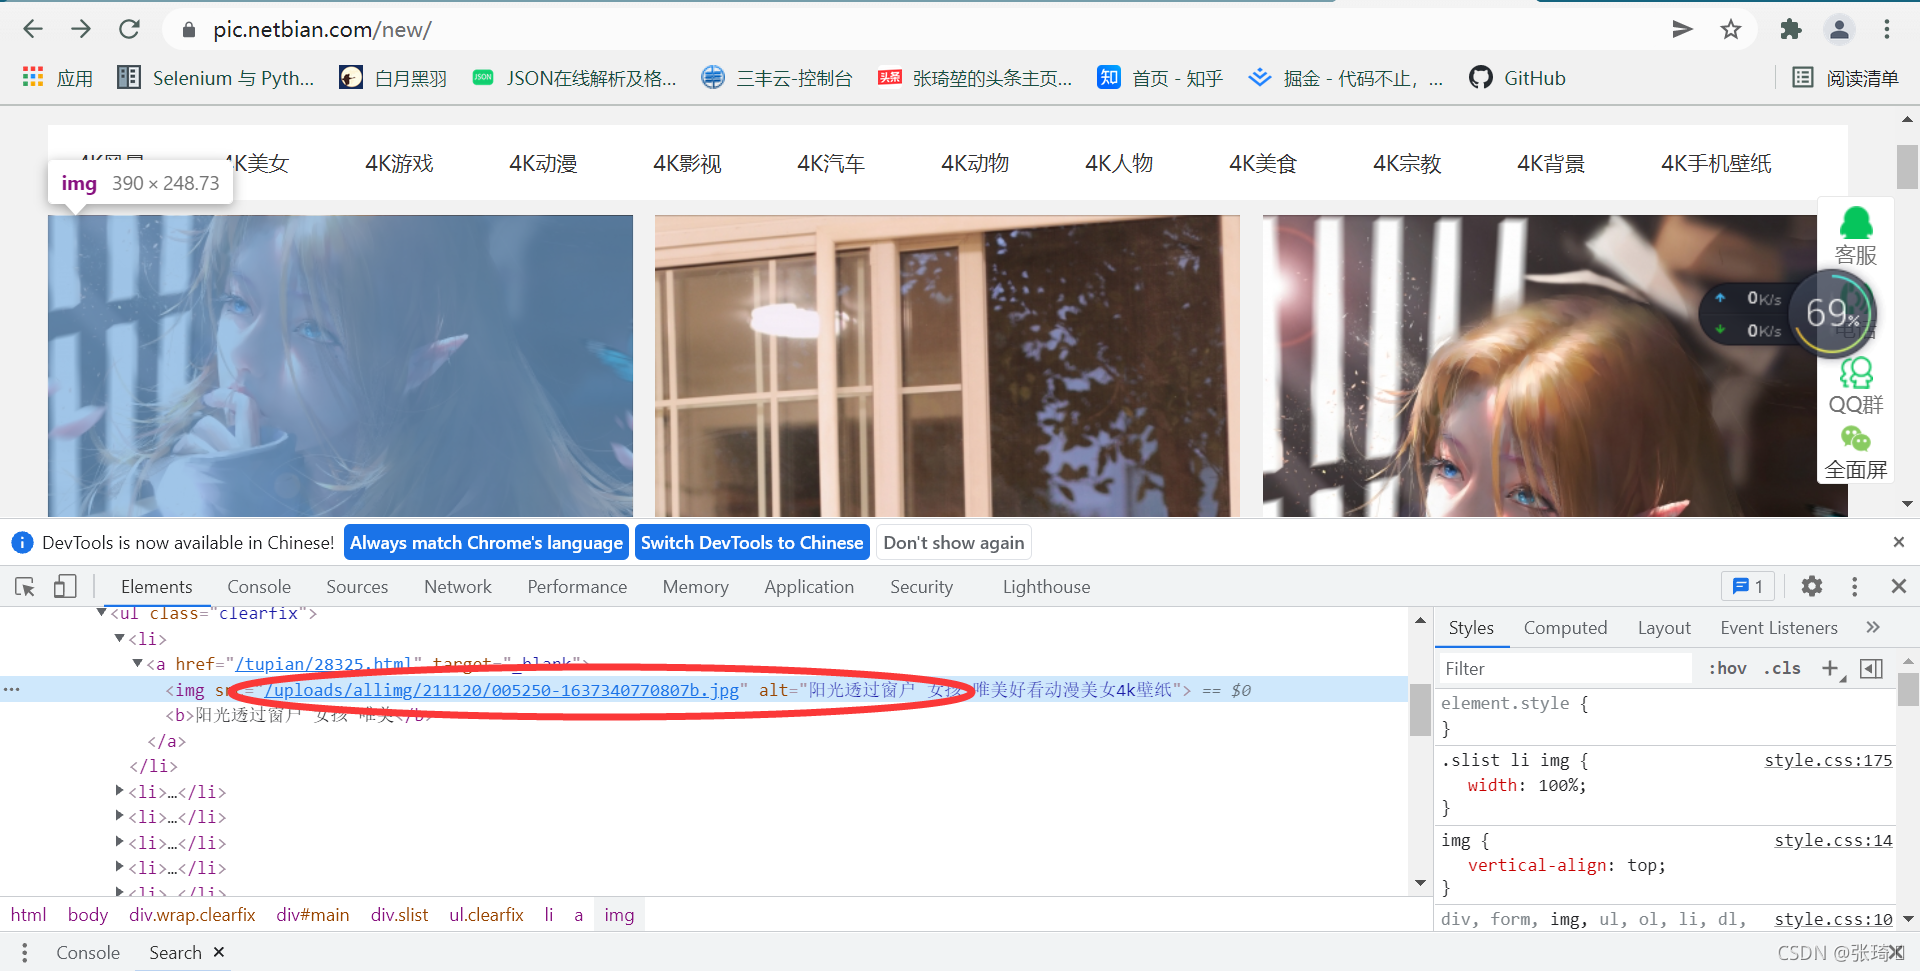Open Chrome three-dot menu
The height and width of the screenshot is (971, 1920).
1887,29
